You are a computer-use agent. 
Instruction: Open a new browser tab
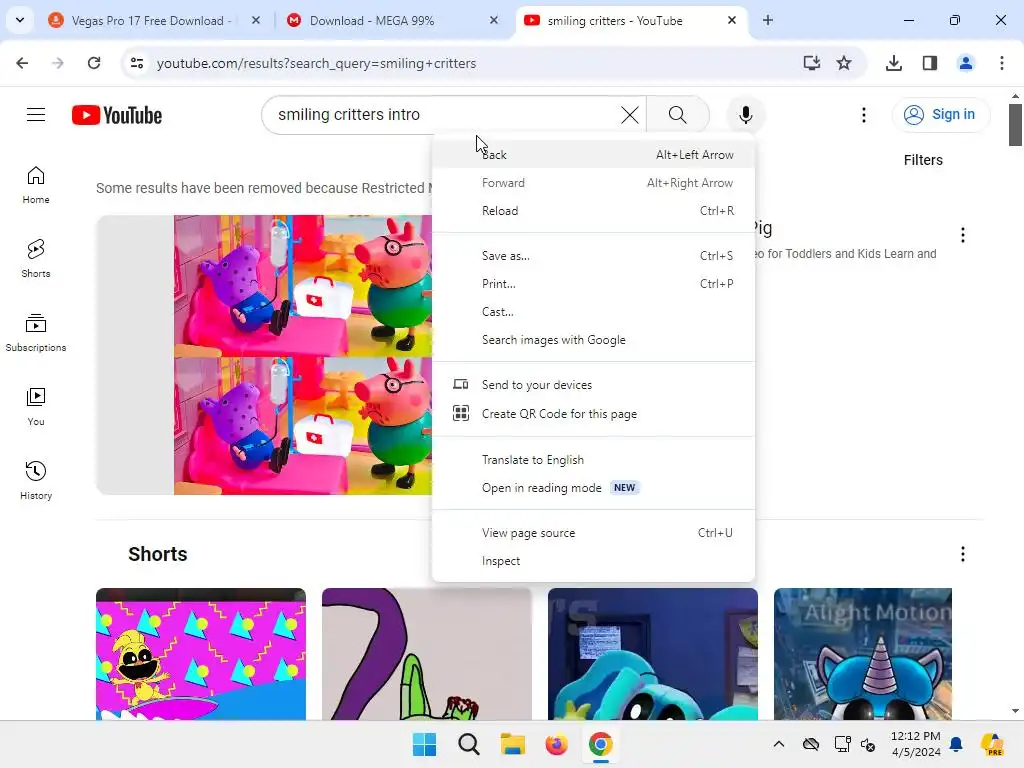tap(768, 20)
